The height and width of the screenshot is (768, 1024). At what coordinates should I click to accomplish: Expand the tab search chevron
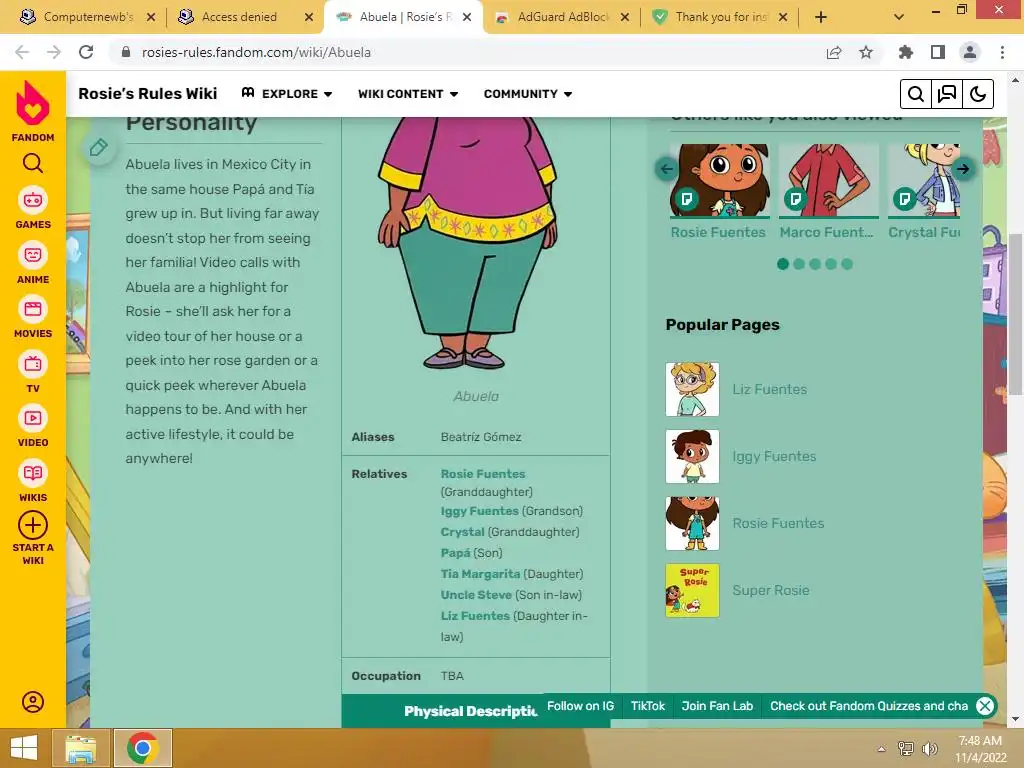pyautogui.click(x=899, y=17)
